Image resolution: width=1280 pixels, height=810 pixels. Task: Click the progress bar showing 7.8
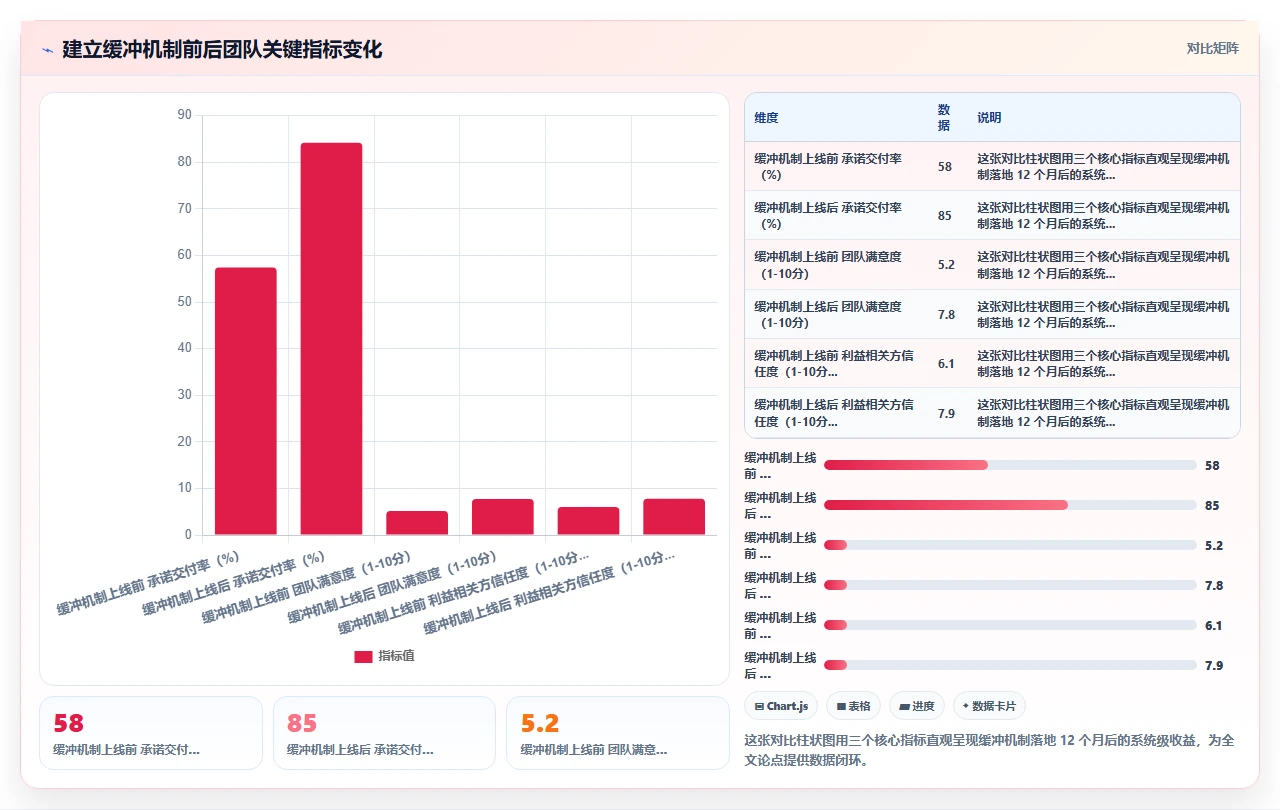tap(1010, 585)
